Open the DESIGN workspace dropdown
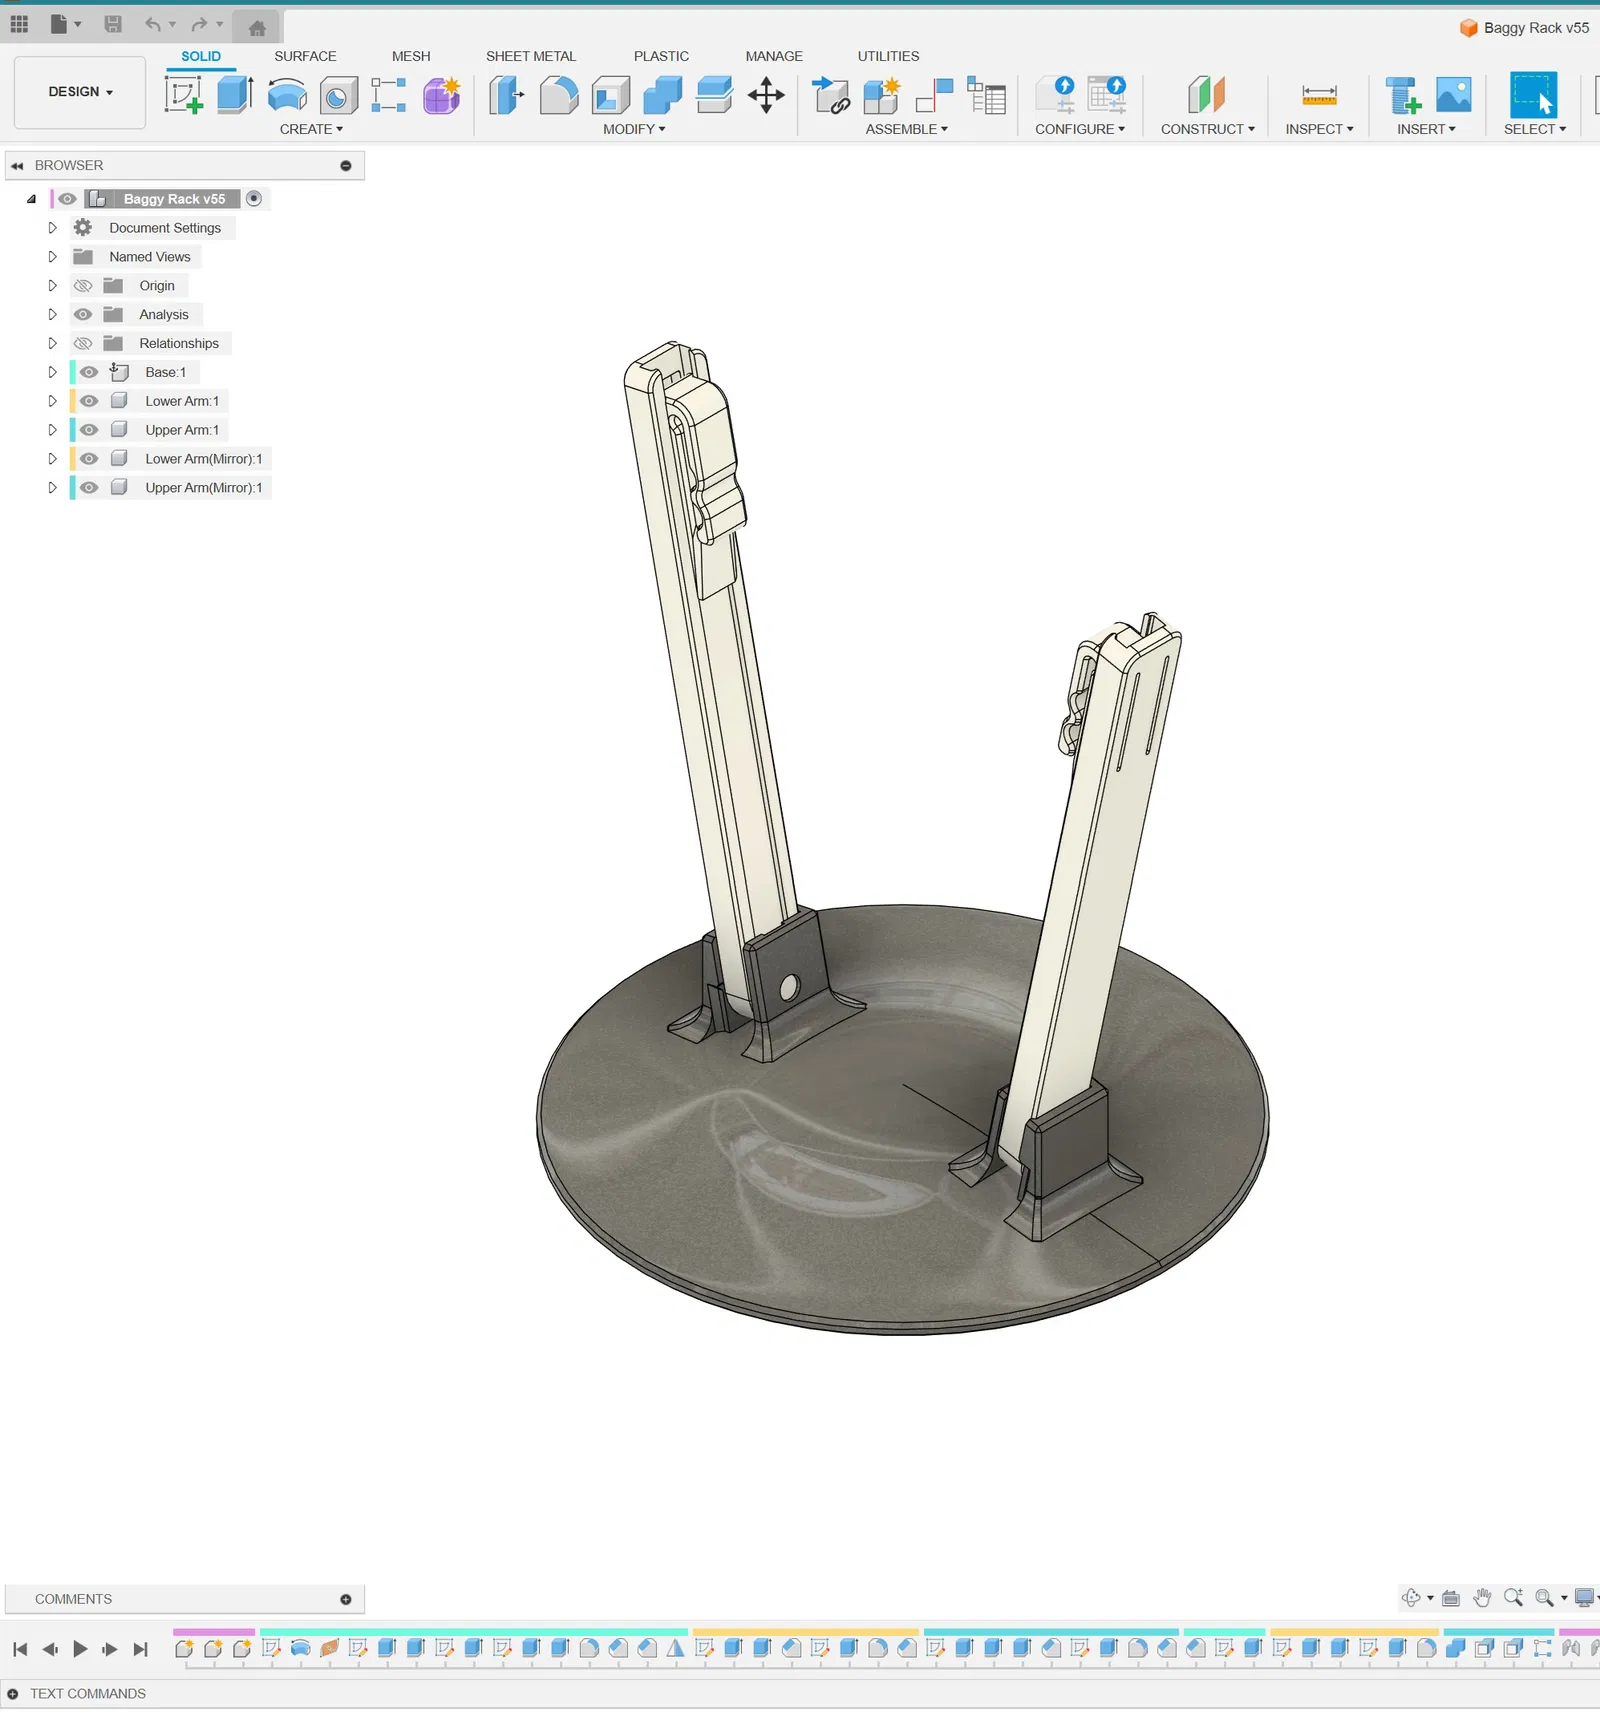Viewport: 1600px width, 1720px height. tap(80, 92)
